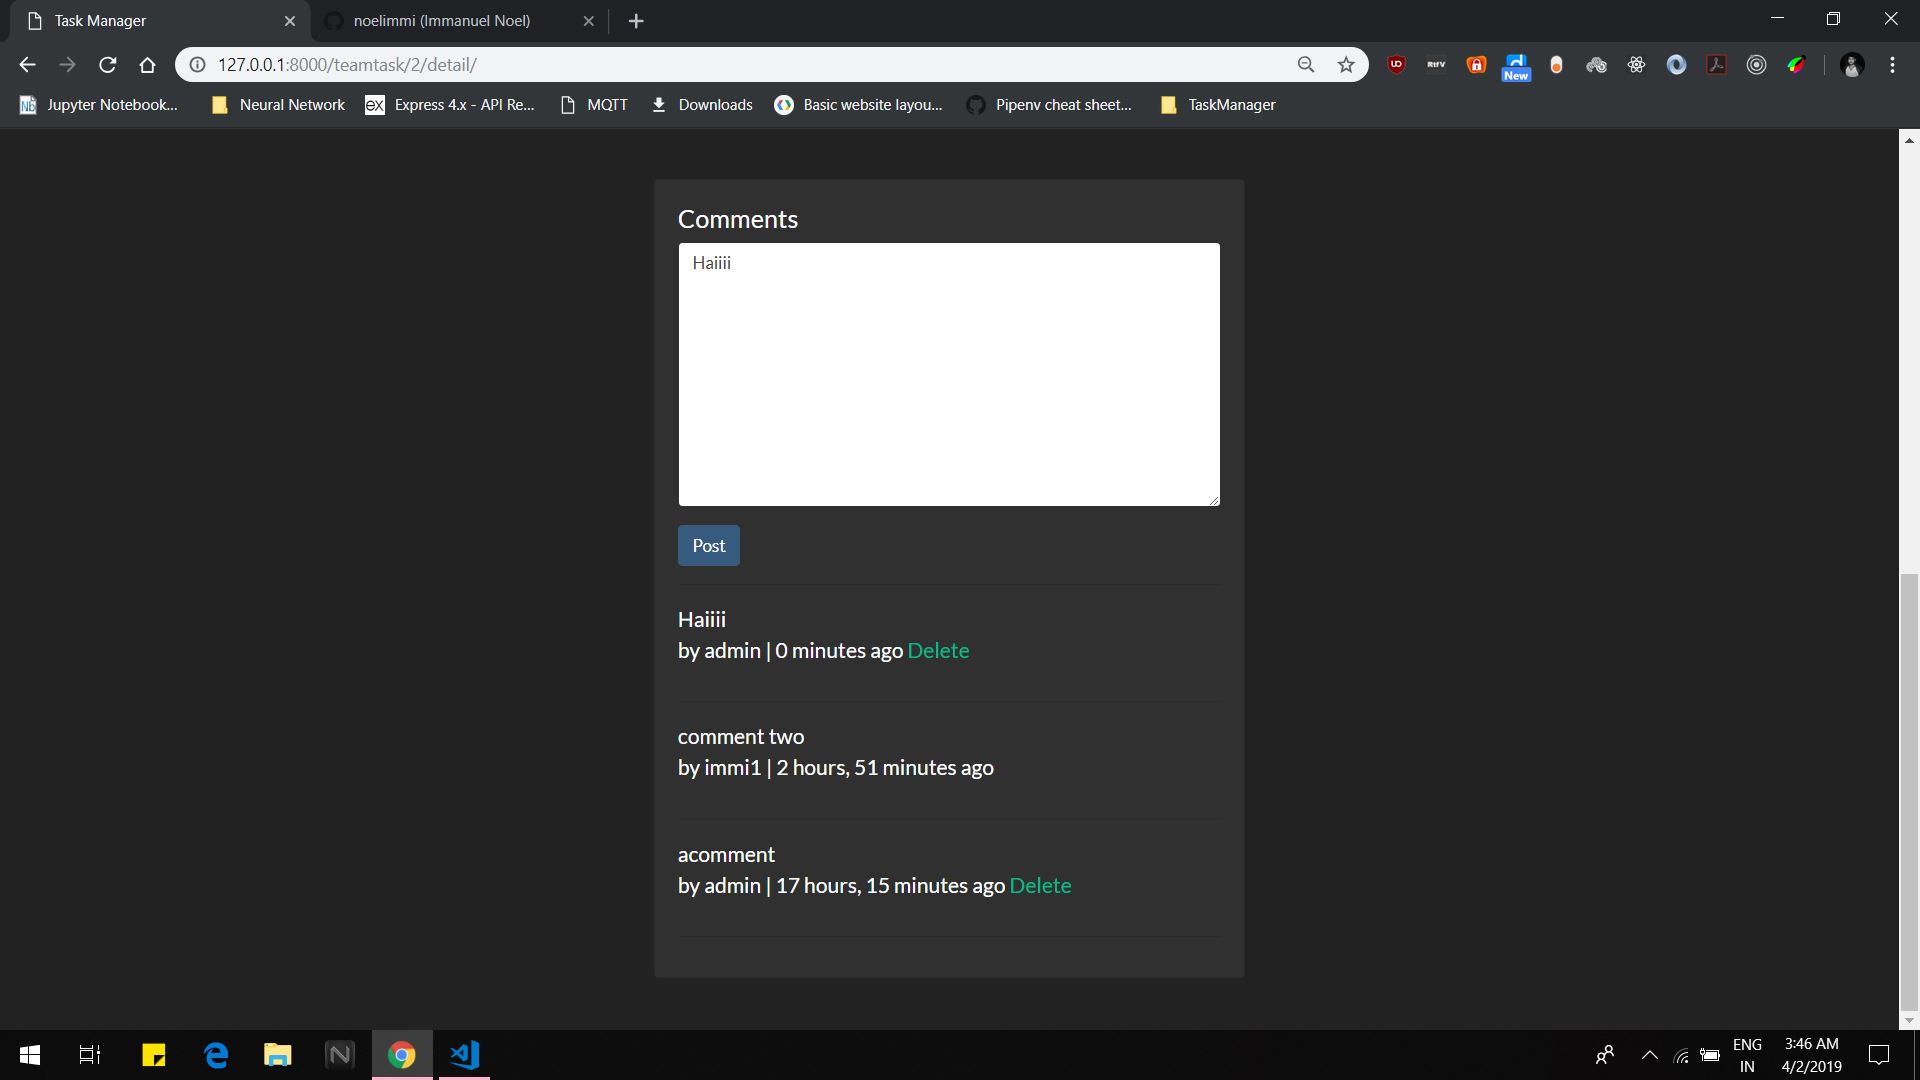View site information icon in address bar
This screenshot has width=1920, height=1080.
click(x=197, y=65)
